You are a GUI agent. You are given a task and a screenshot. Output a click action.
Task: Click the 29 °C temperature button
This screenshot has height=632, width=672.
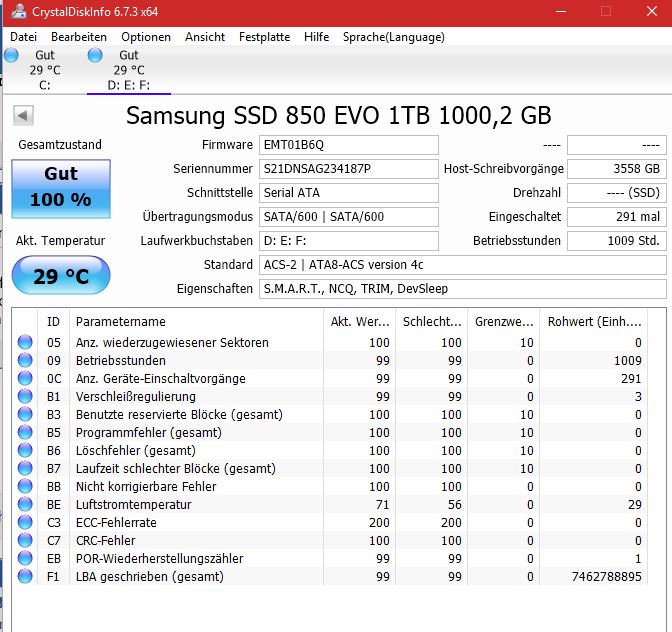[61, 276]
